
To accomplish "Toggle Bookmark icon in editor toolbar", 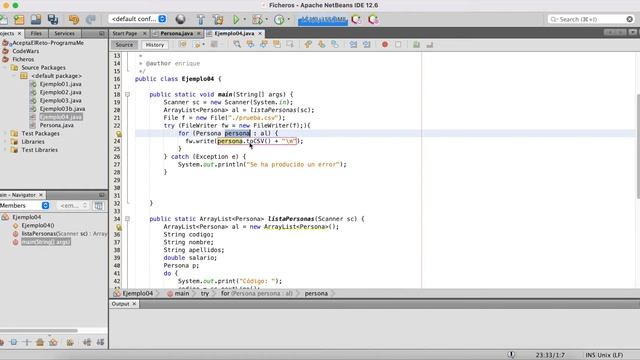I will (x=335, y=44).
